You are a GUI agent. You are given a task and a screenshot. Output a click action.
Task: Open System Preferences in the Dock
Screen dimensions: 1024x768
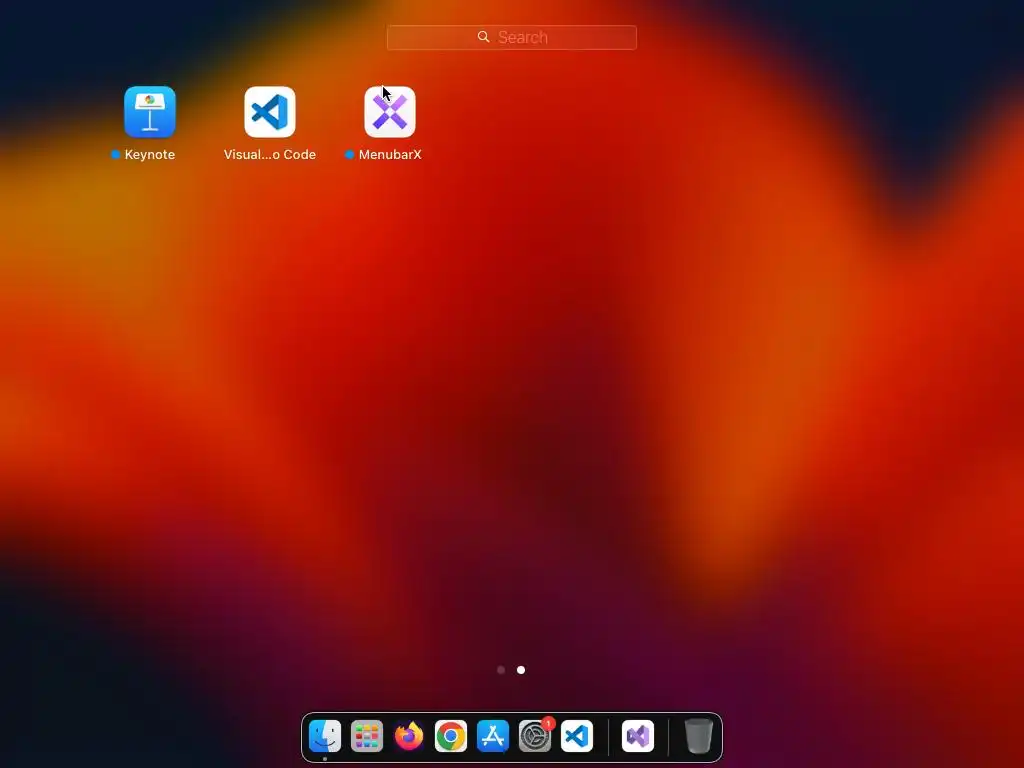click(x=535, y=736)
